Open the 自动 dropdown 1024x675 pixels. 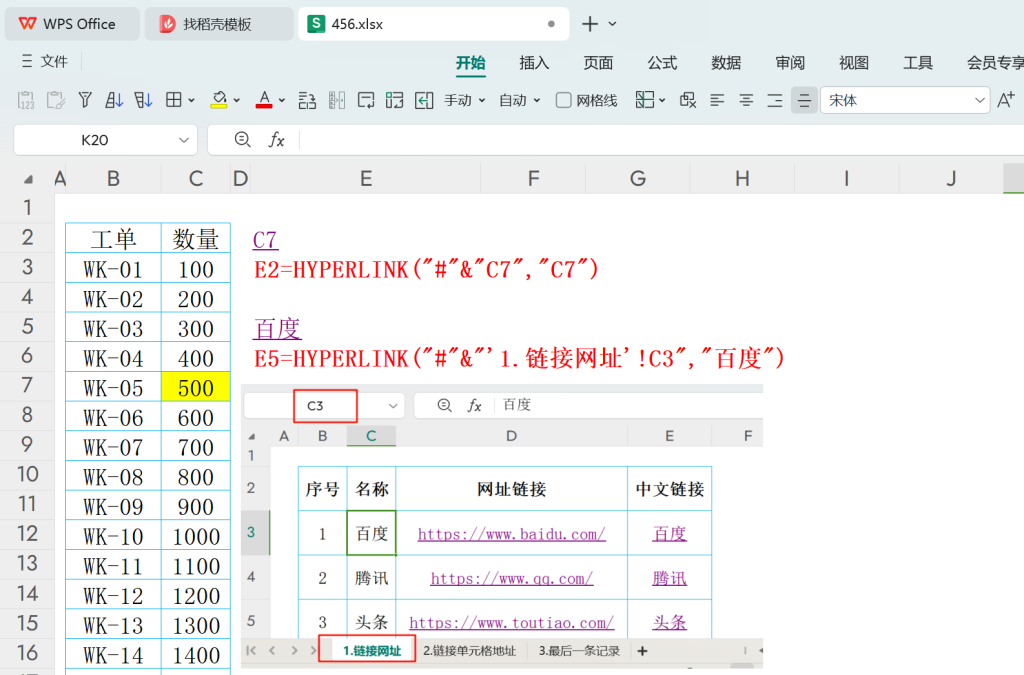tap(520, 100)
